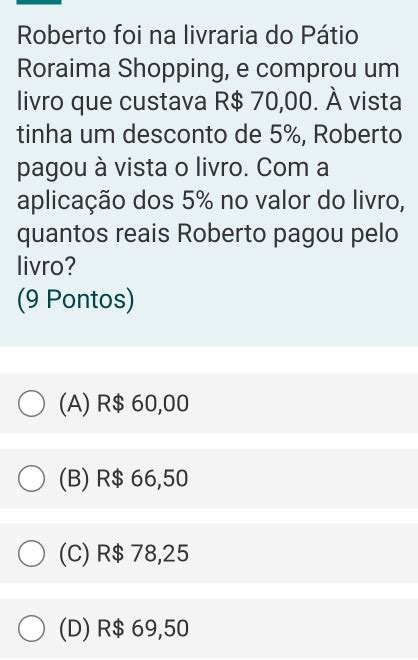The image size is (418, 660).
Task: Choose answer label (A) R$ 60,00
Action: [x=124, y=404]
